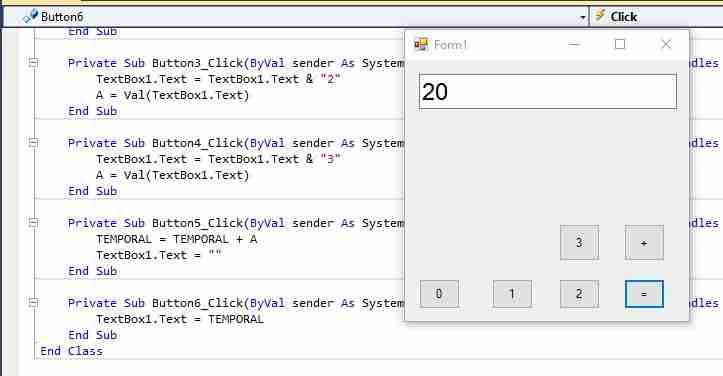
Task: Click the Button4_Click sub declaration
Action: click(236, 143)
